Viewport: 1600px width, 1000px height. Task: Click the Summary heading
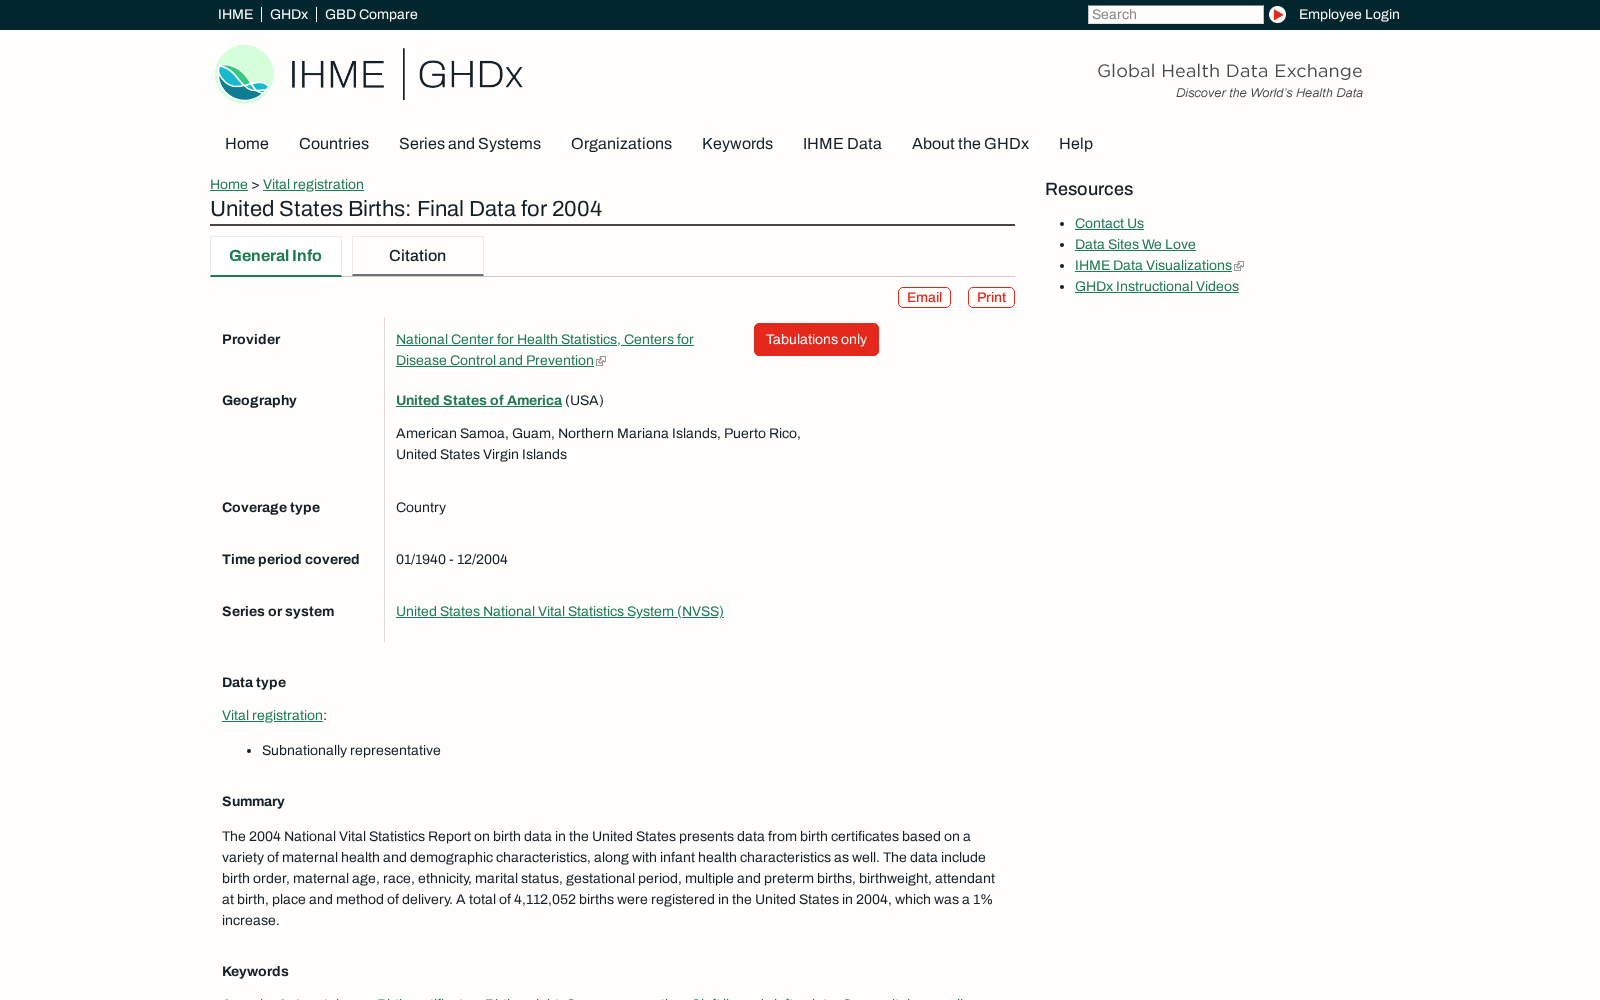click(x=253, y=801)
